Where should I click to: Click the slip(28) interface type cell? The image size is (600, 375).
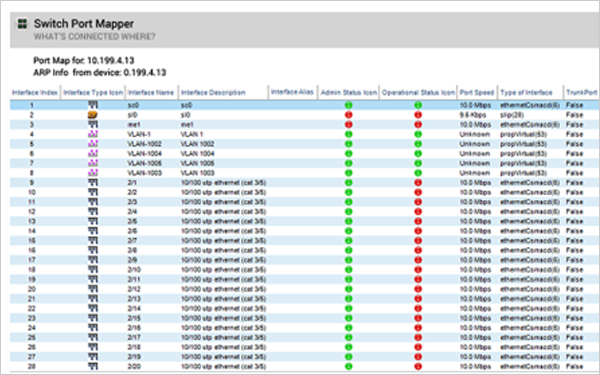tap(512, 114)
